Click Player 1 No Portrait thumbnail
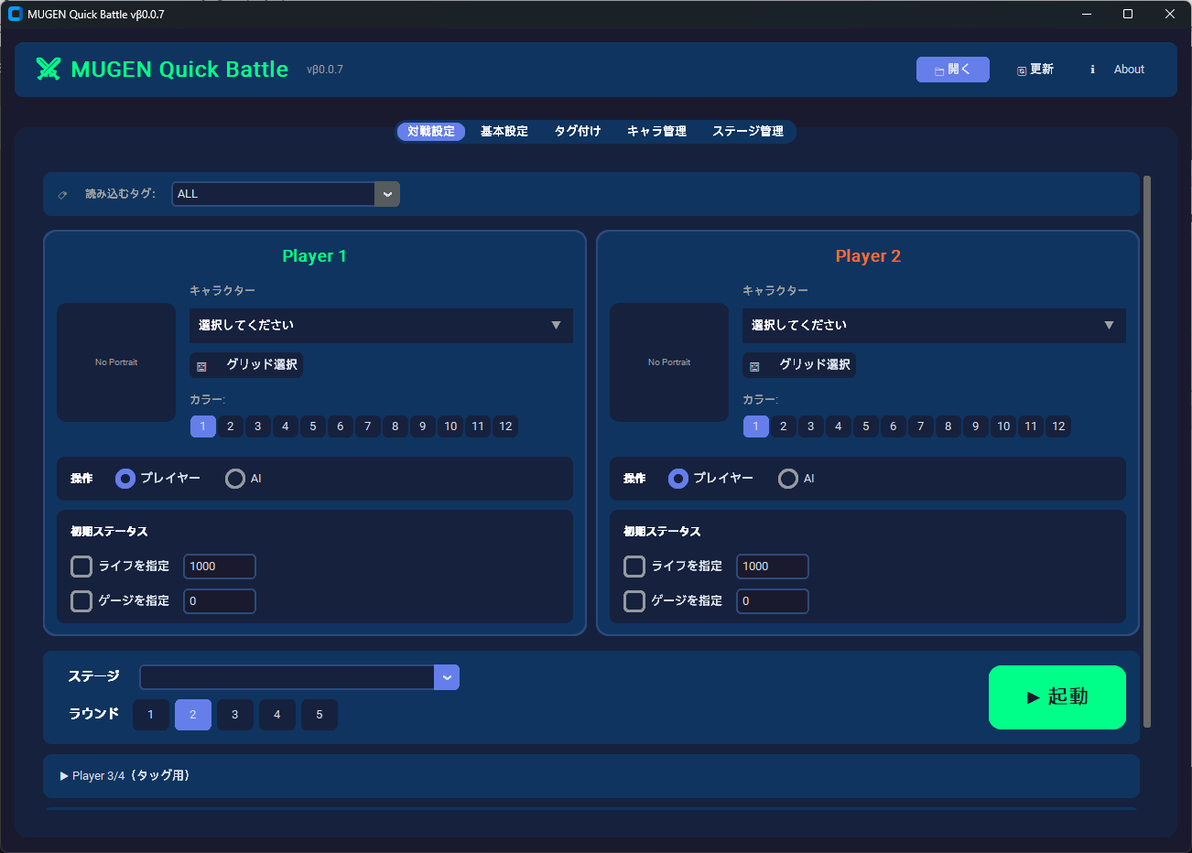The height and width of the screenshot is (853, 1192). 116,363
